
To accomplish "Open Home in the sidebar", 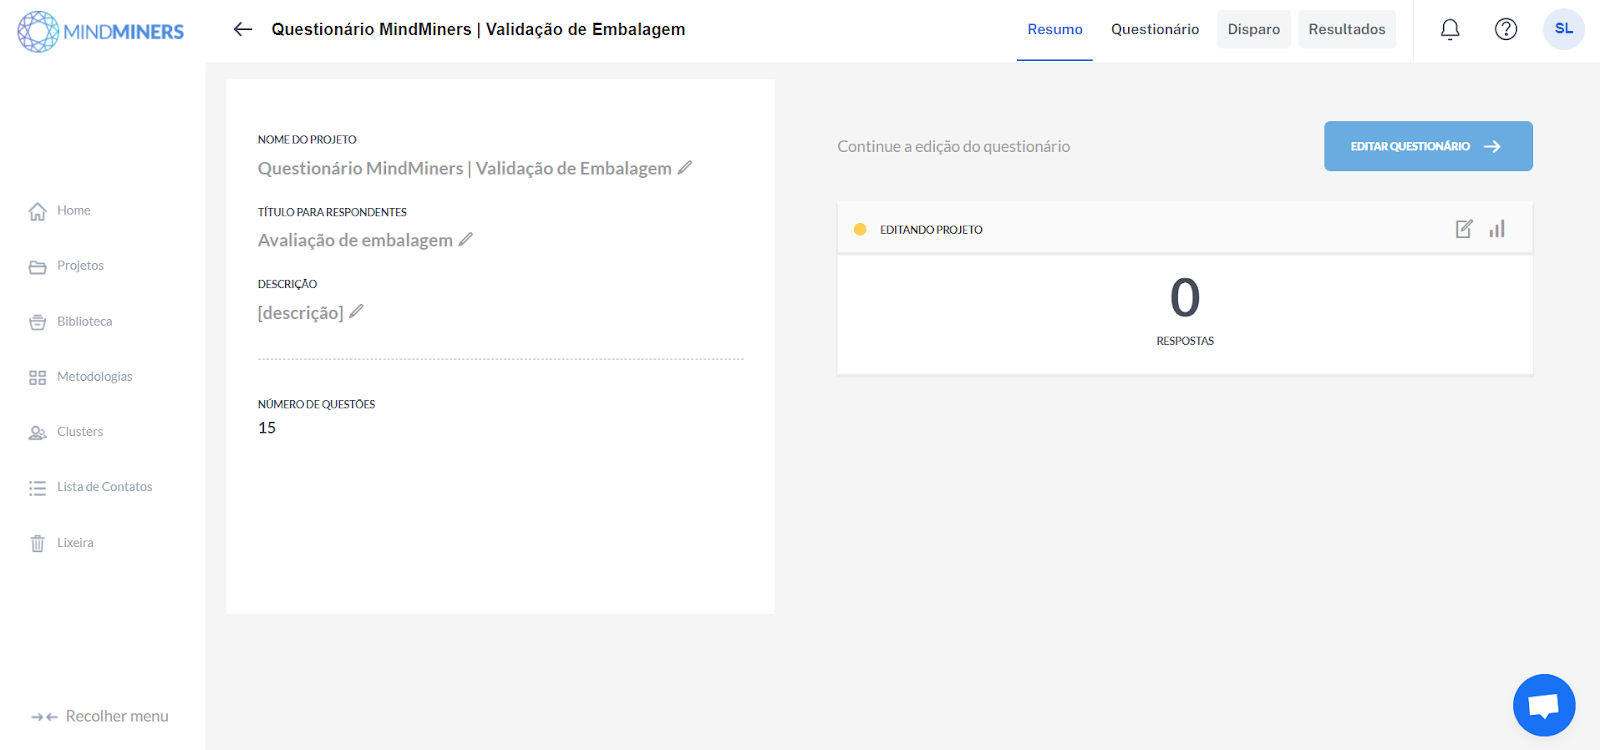I will click(x=74, y=211).
